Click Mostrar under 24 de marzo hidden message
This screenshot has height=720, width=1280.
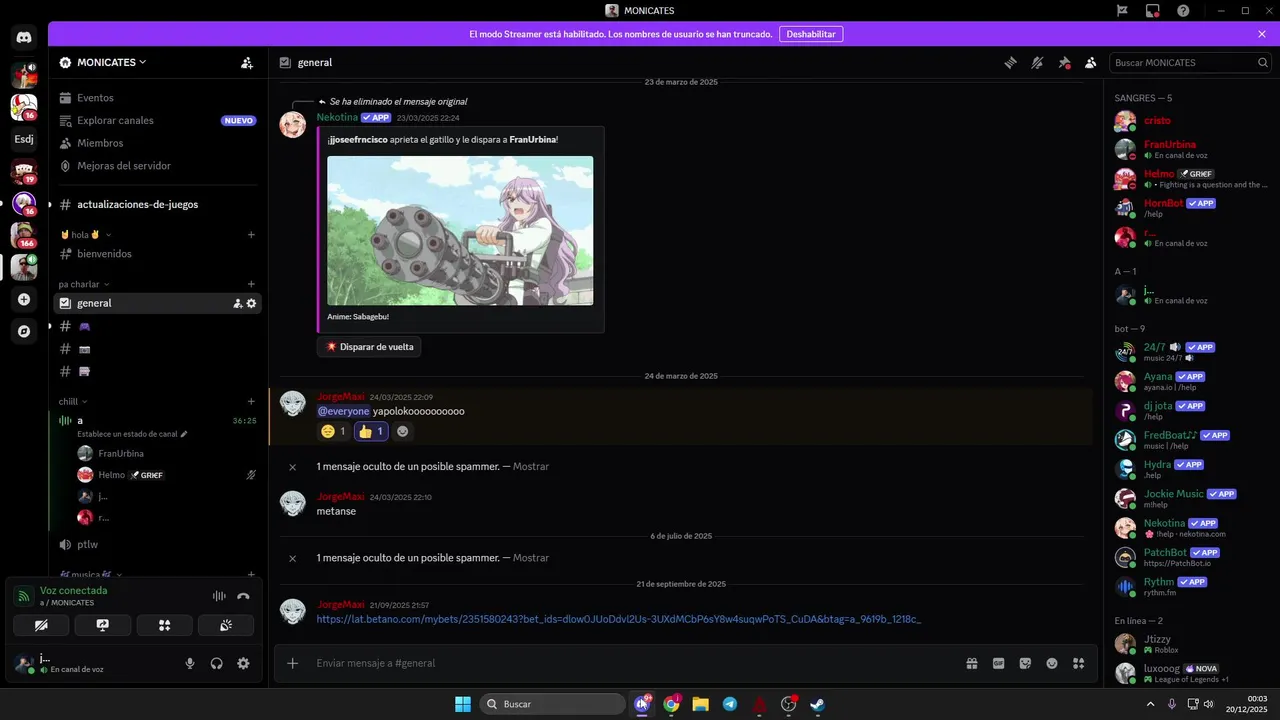pyautogui.click(x=531, y=467)
